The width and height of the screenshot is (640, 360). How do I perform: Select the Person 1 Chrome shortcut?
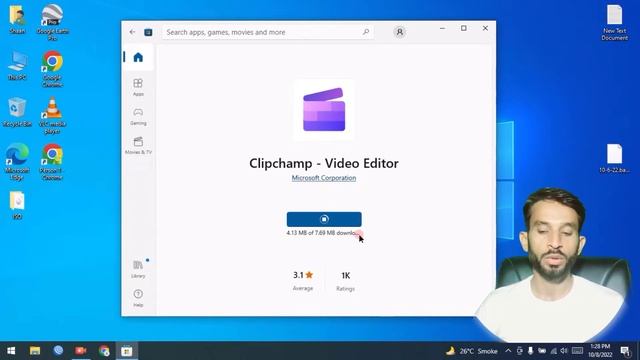[52, 162]
